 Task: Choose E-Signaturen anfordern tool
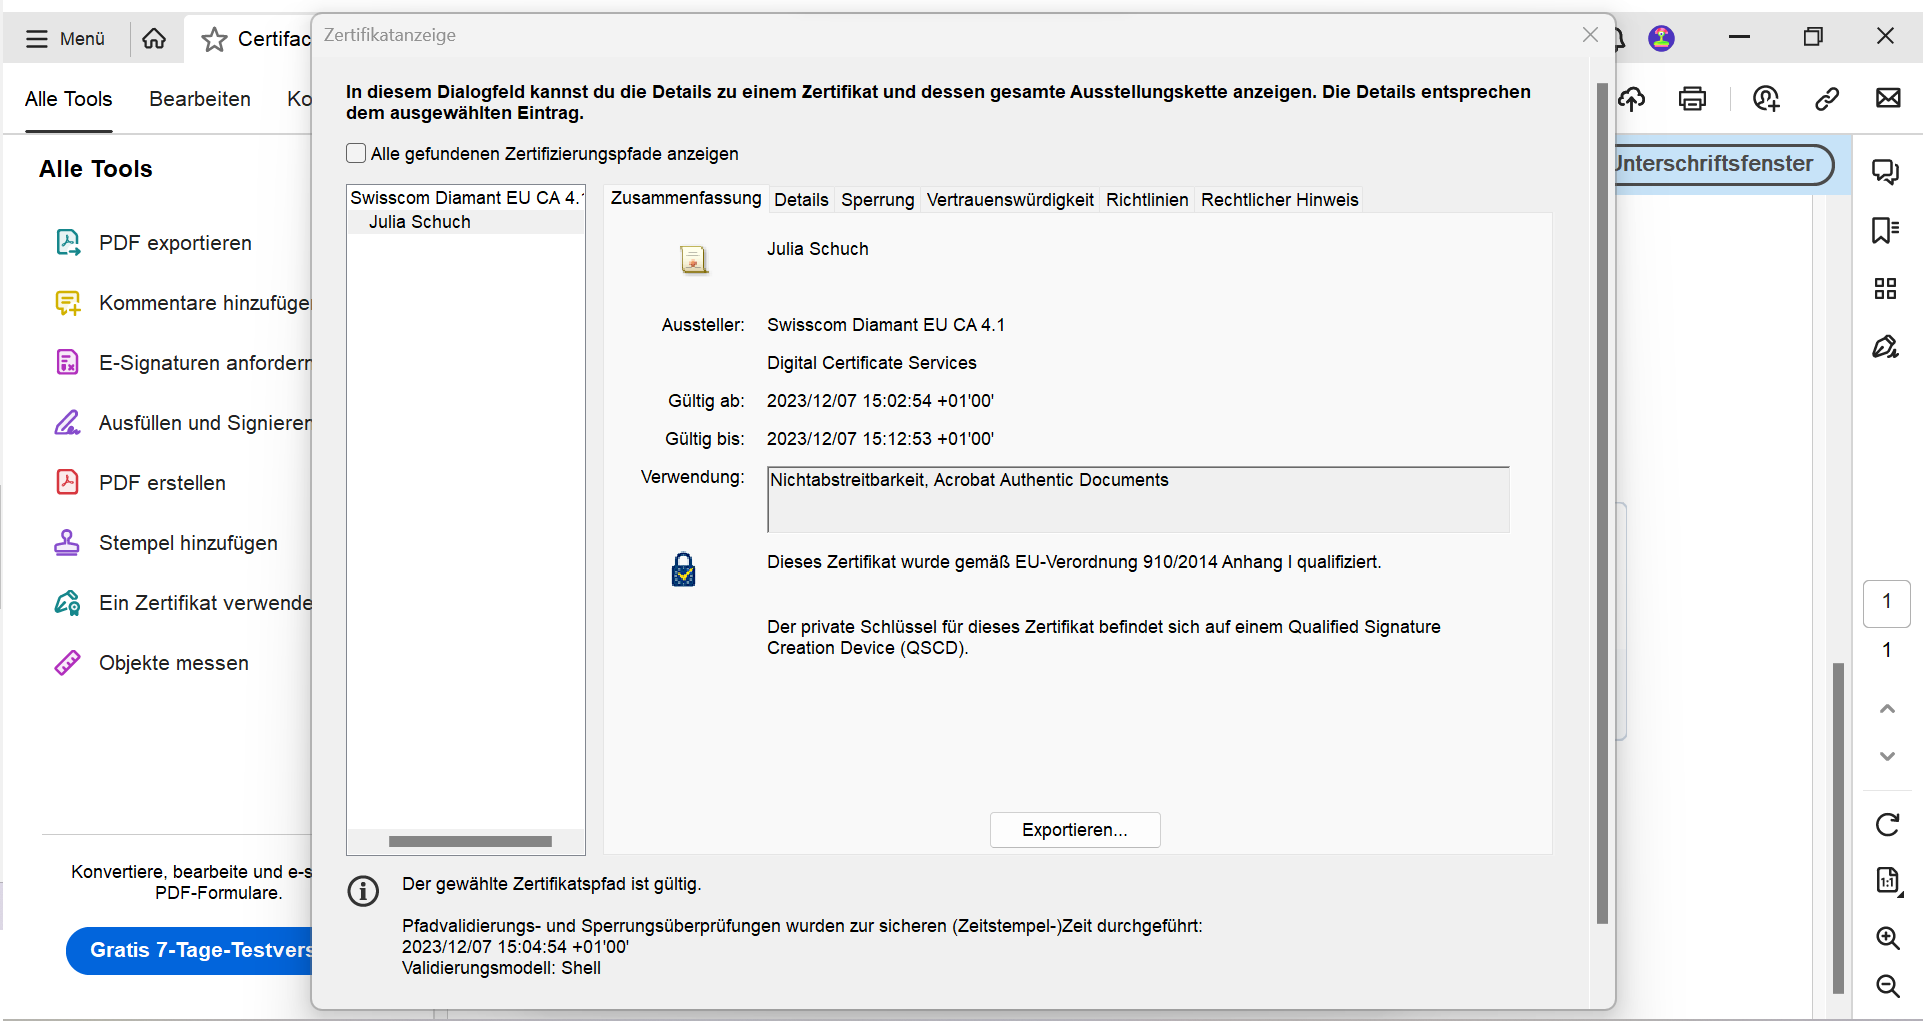pos(181,363)
